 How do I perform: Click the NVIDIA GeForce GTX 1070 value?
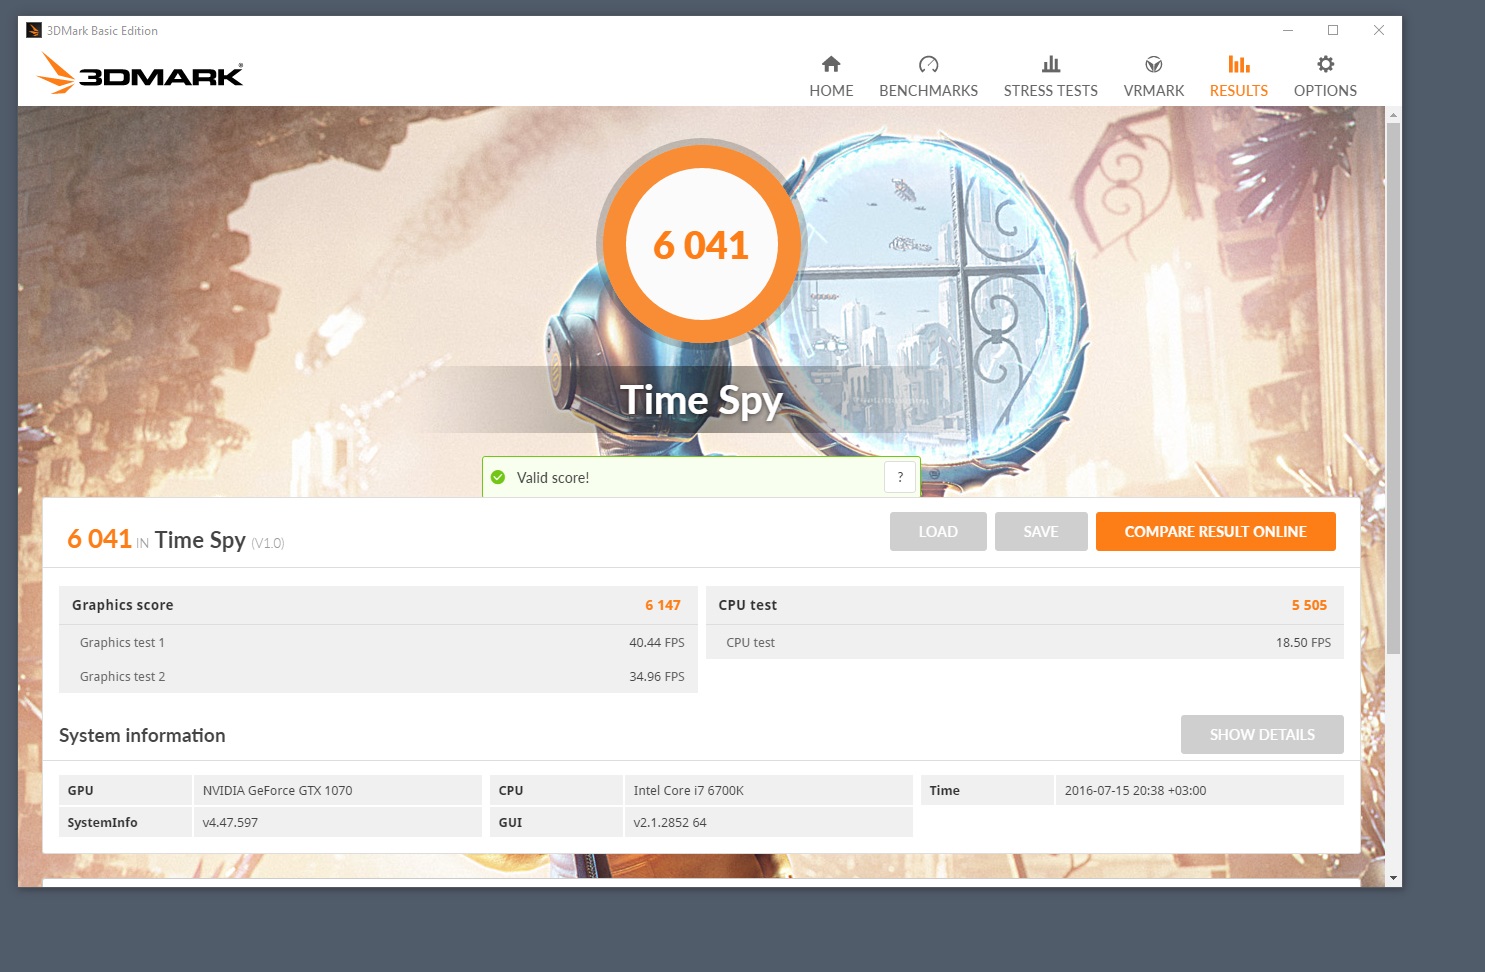[277, 790]
